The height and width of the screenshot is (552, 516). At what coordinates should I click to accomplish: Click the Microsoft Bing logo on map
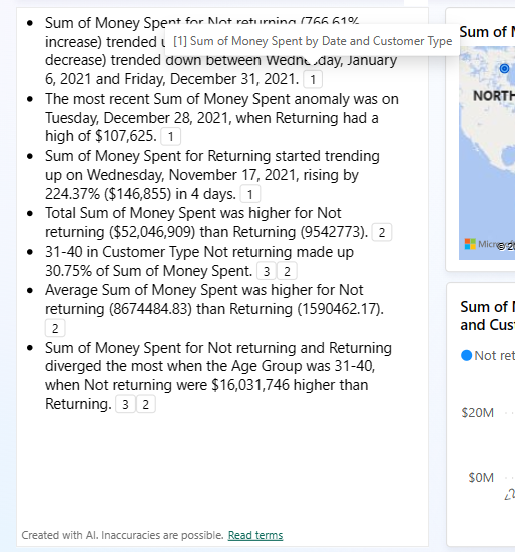point(470,244)
